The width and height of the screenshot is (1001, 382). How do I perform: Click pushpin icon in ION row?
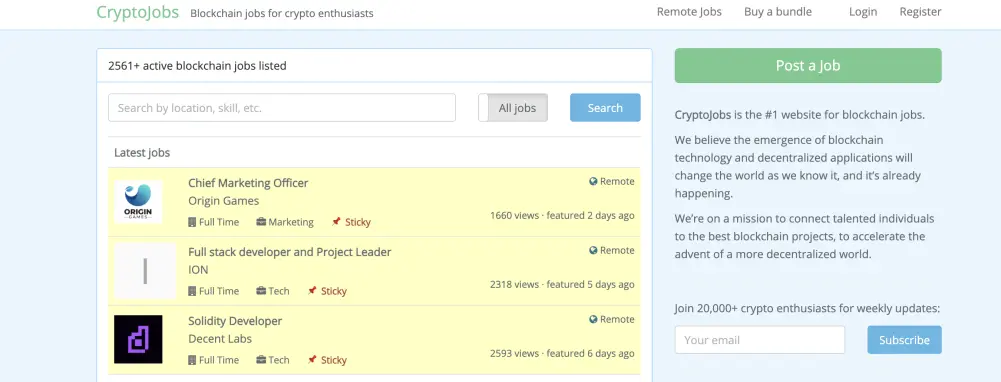tap(312, 291)
